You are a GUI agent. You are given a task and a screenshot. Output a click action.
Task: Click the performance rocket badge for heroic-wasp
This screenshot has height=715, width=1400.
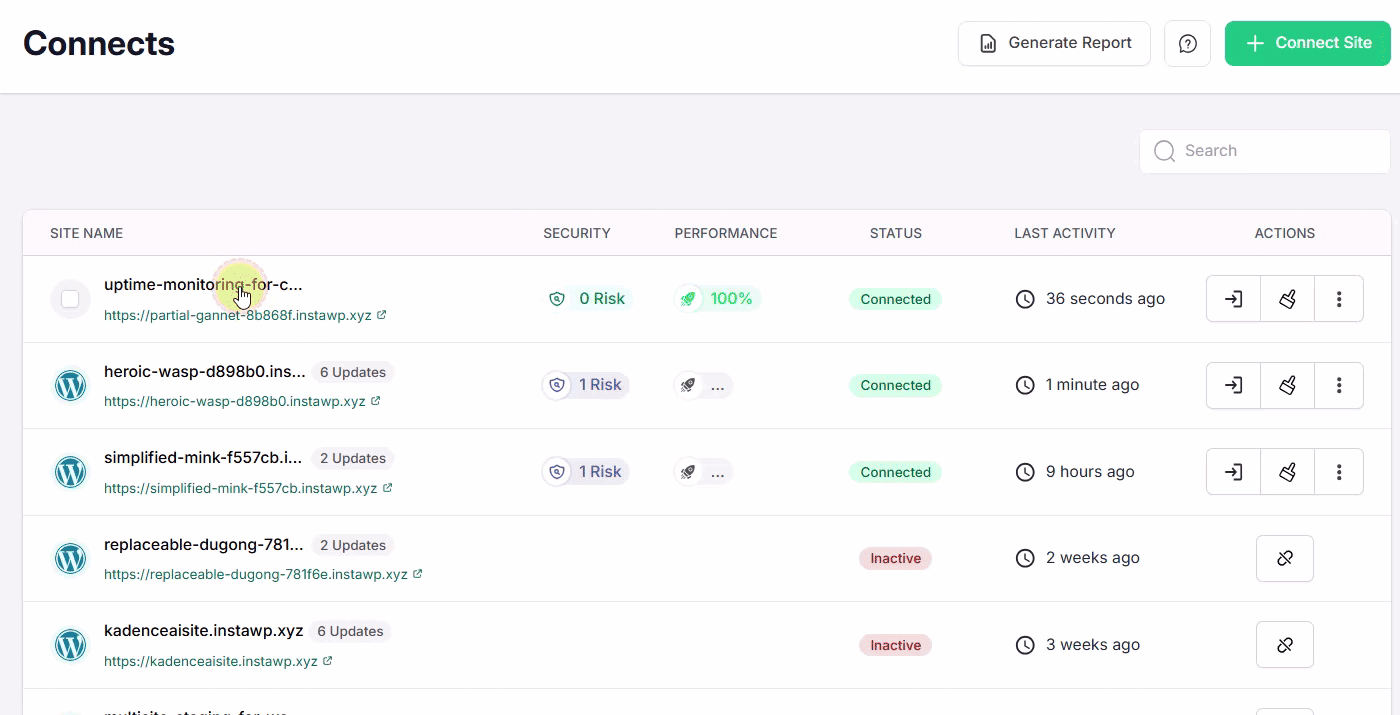click(x=704, y=385)
